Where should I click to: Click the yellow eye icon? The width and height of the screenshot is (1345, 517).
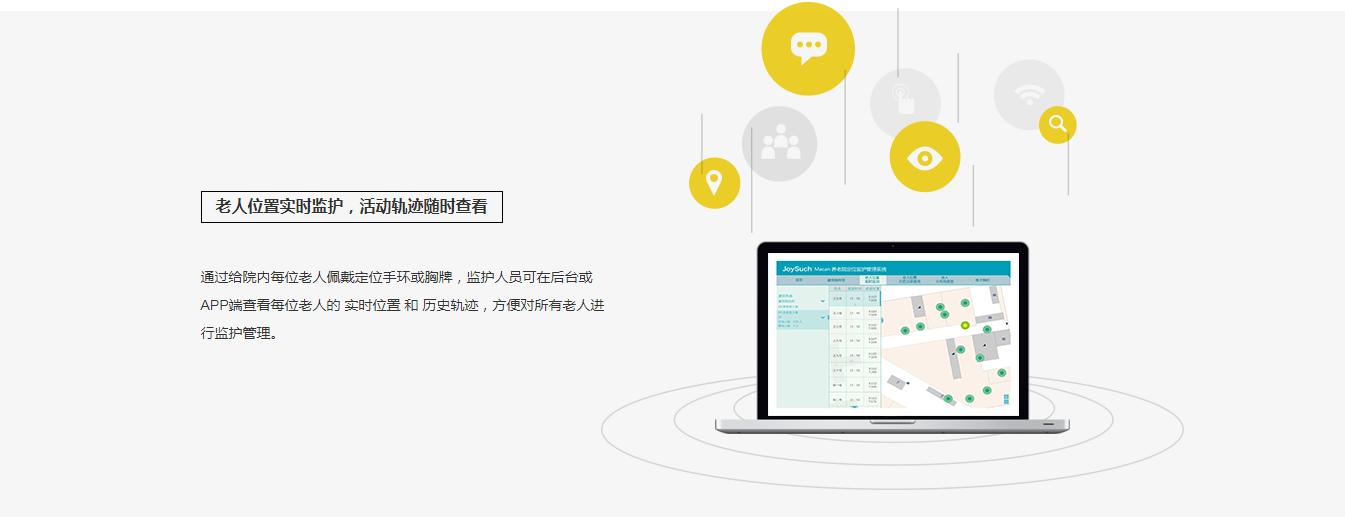[x=924, y=157]
